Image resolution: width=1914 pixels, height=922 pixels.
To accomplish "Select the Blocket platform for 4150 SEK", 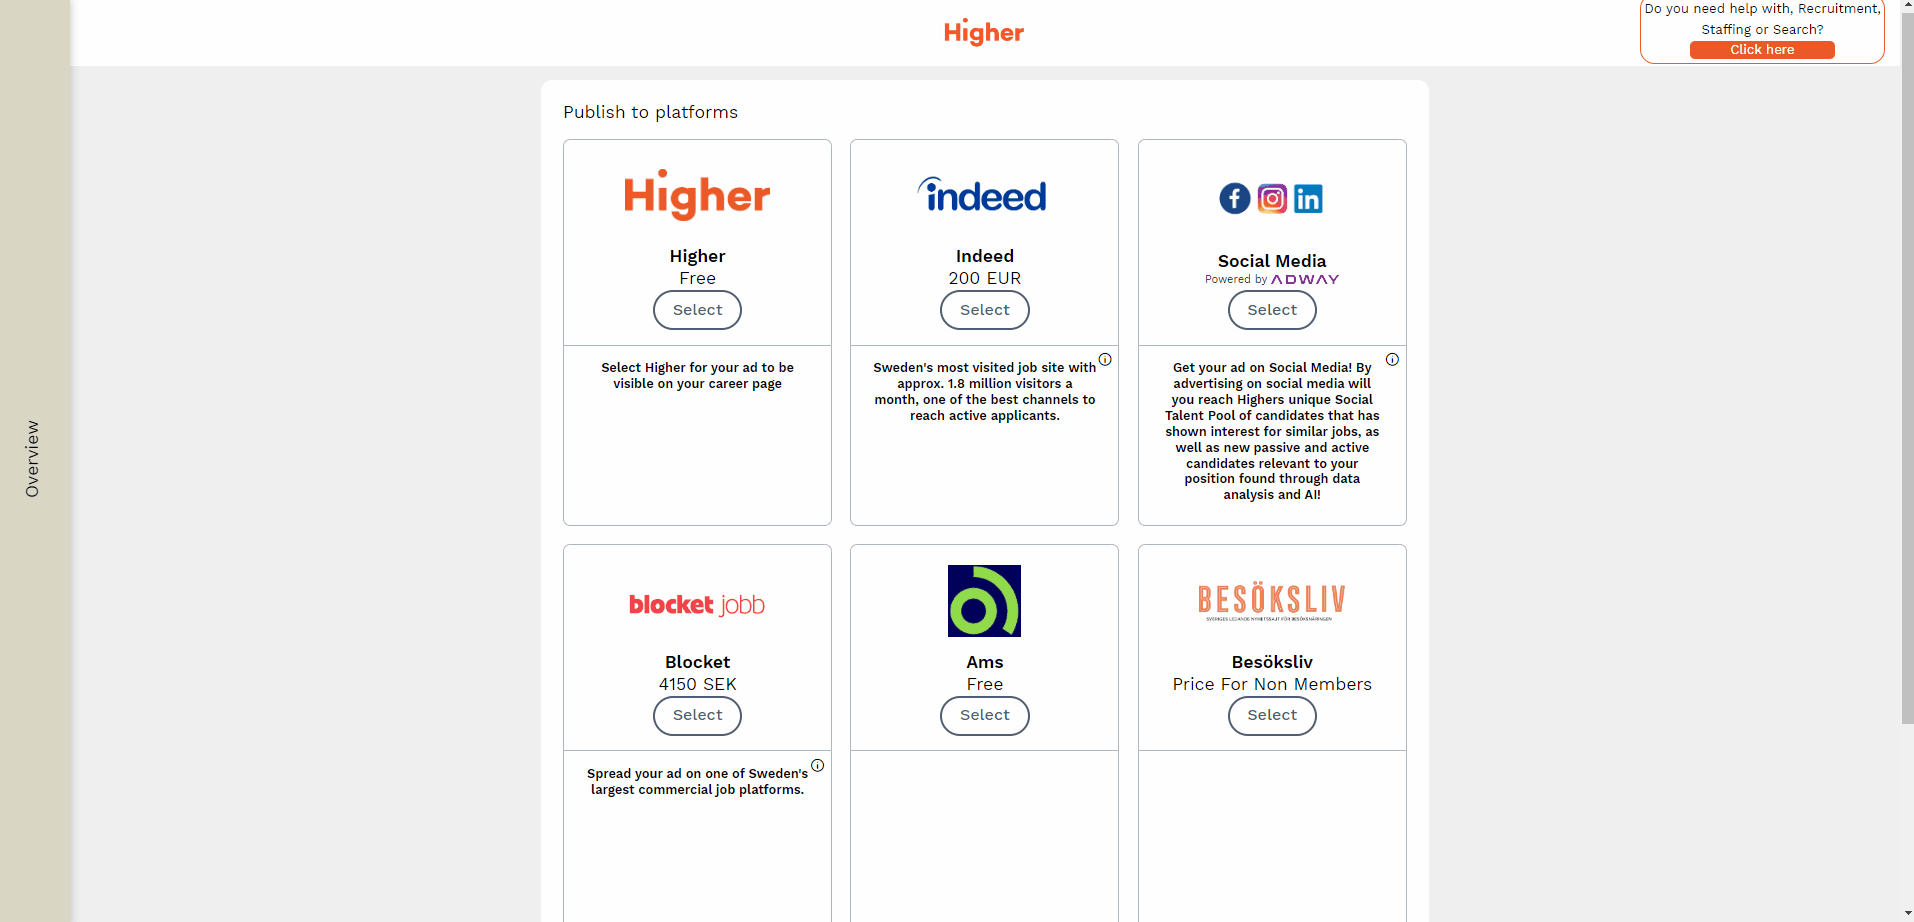I will point(697,715).
